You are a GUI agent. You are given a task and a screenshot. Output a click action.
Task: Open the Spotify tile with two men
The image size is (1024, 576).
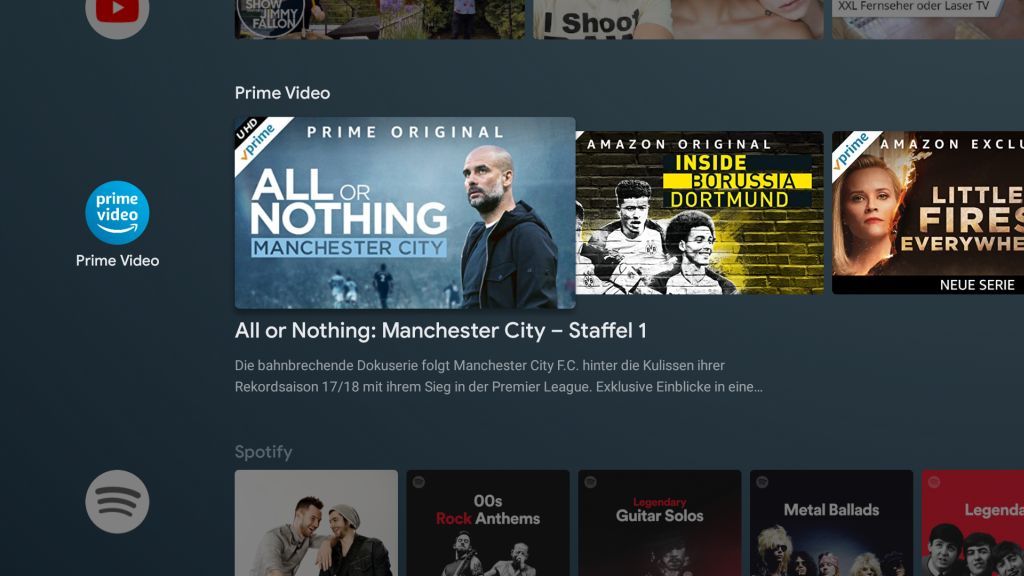point(316,522)
